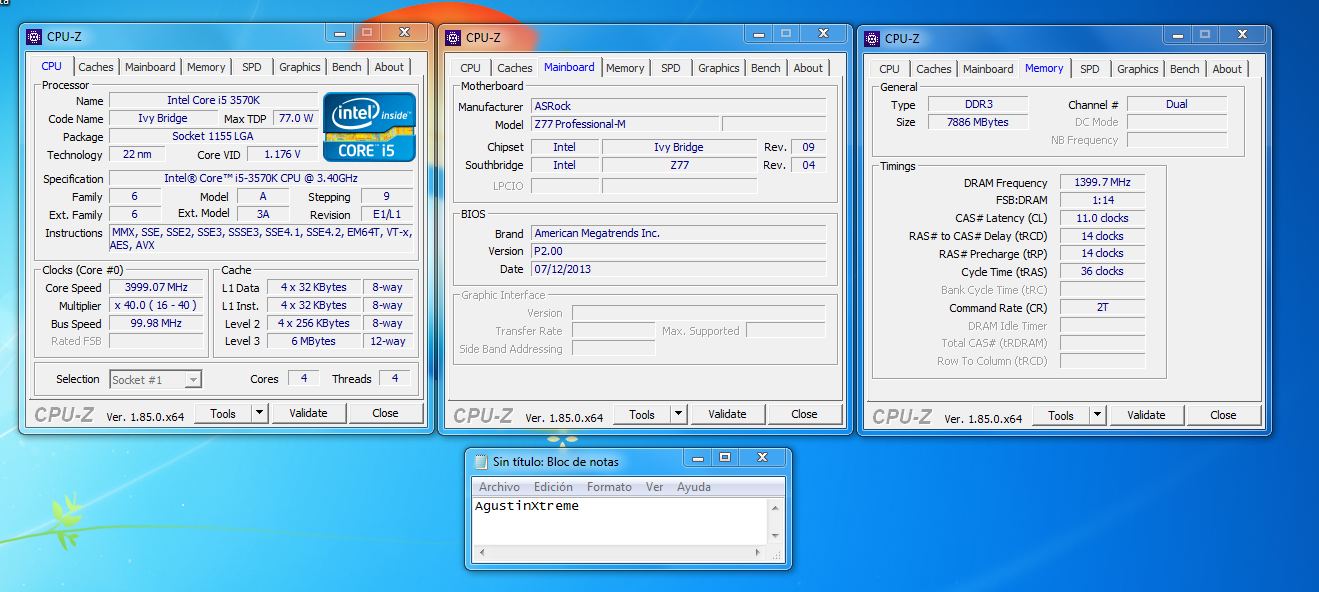
Task: Open About tab in right CPU-Z window
Action: click(1227, 69)
